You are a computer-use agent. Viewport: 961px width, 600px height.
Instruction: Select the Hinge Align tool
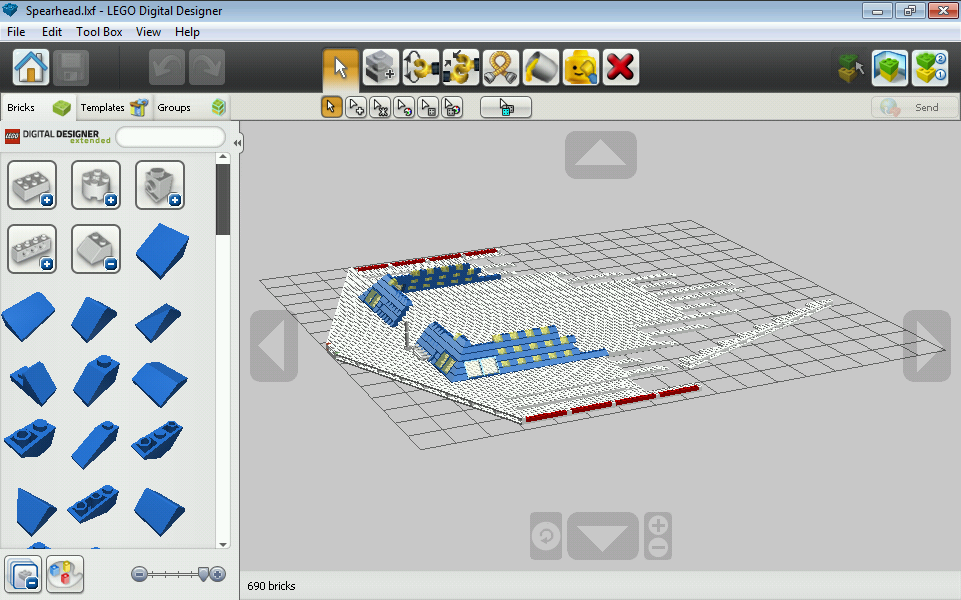(461, 67)
